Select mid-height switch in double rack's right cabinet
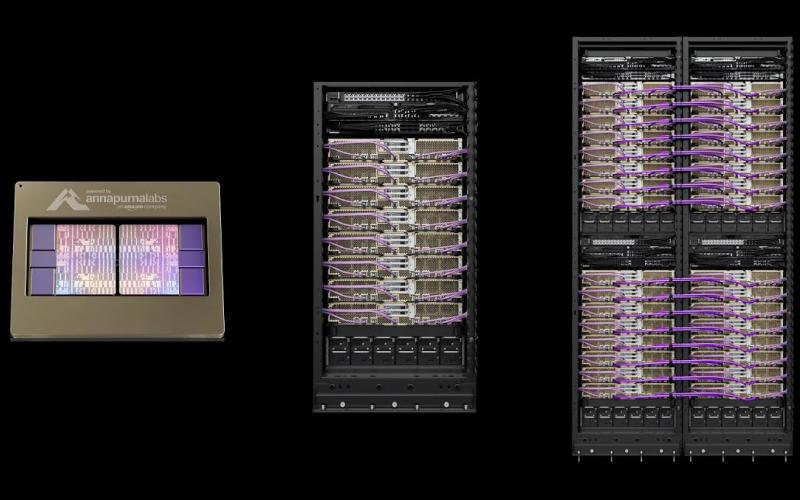 click(735, 243)
